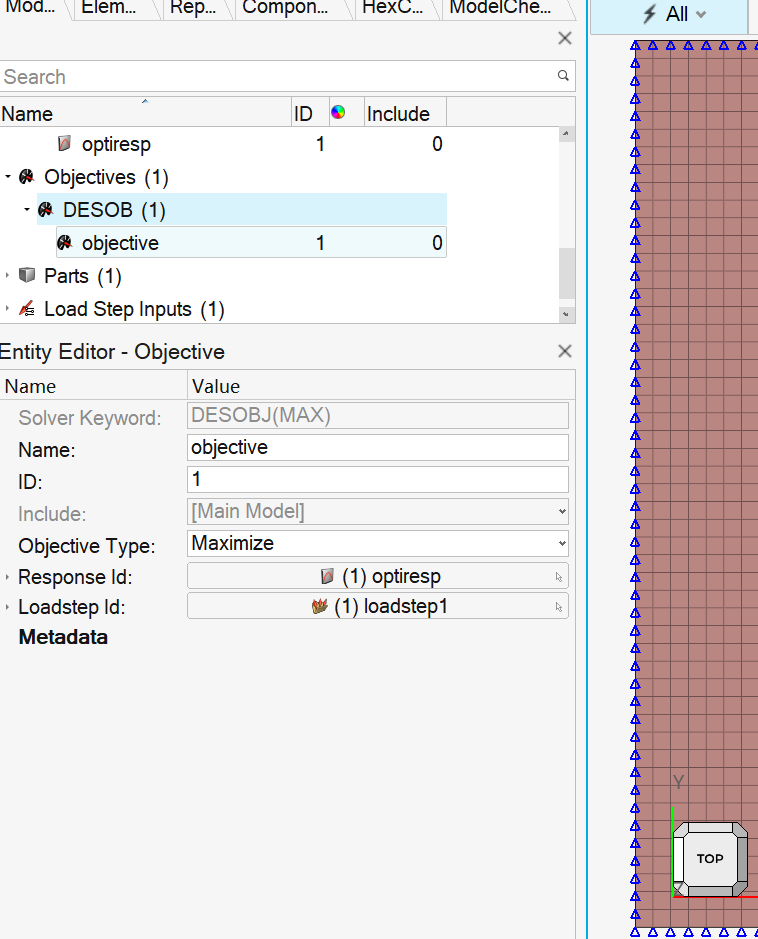This screenshot has width=758, height=939.
Task: Open the Objective Type dropdown
Action: coord(378,543)
